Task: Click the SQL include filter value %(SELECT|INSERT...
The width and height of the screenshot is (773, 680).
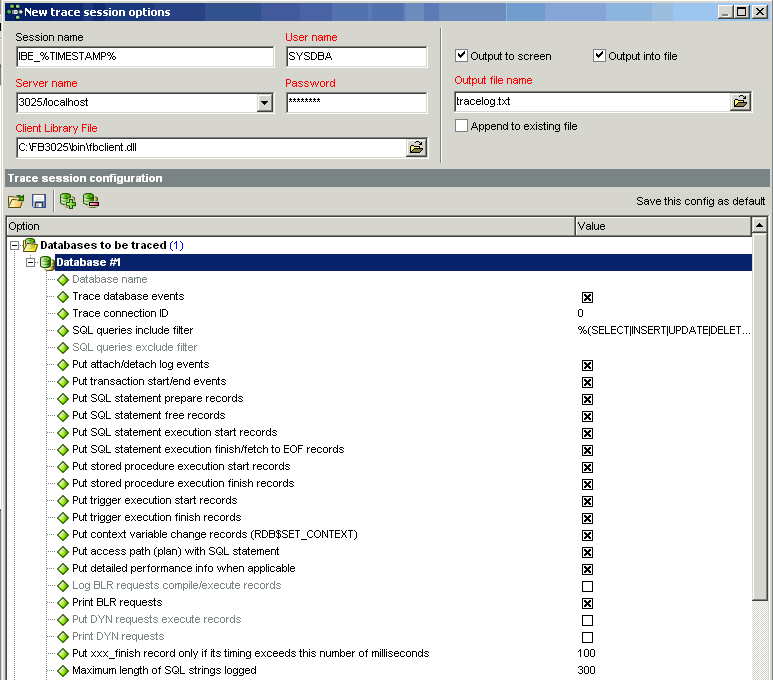Action: (664, 330)
